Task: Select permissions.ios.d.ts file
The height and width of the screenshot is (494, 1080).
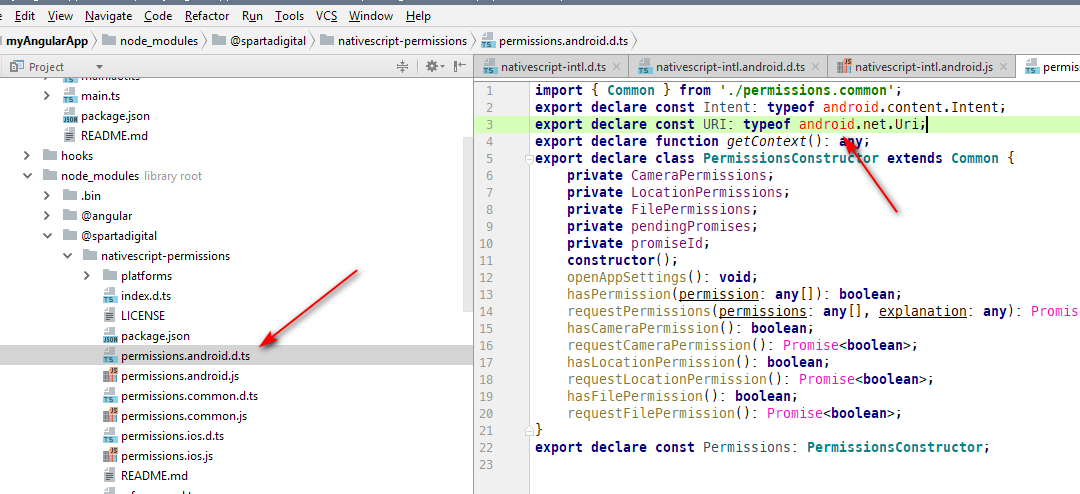Action: (173, 436)
